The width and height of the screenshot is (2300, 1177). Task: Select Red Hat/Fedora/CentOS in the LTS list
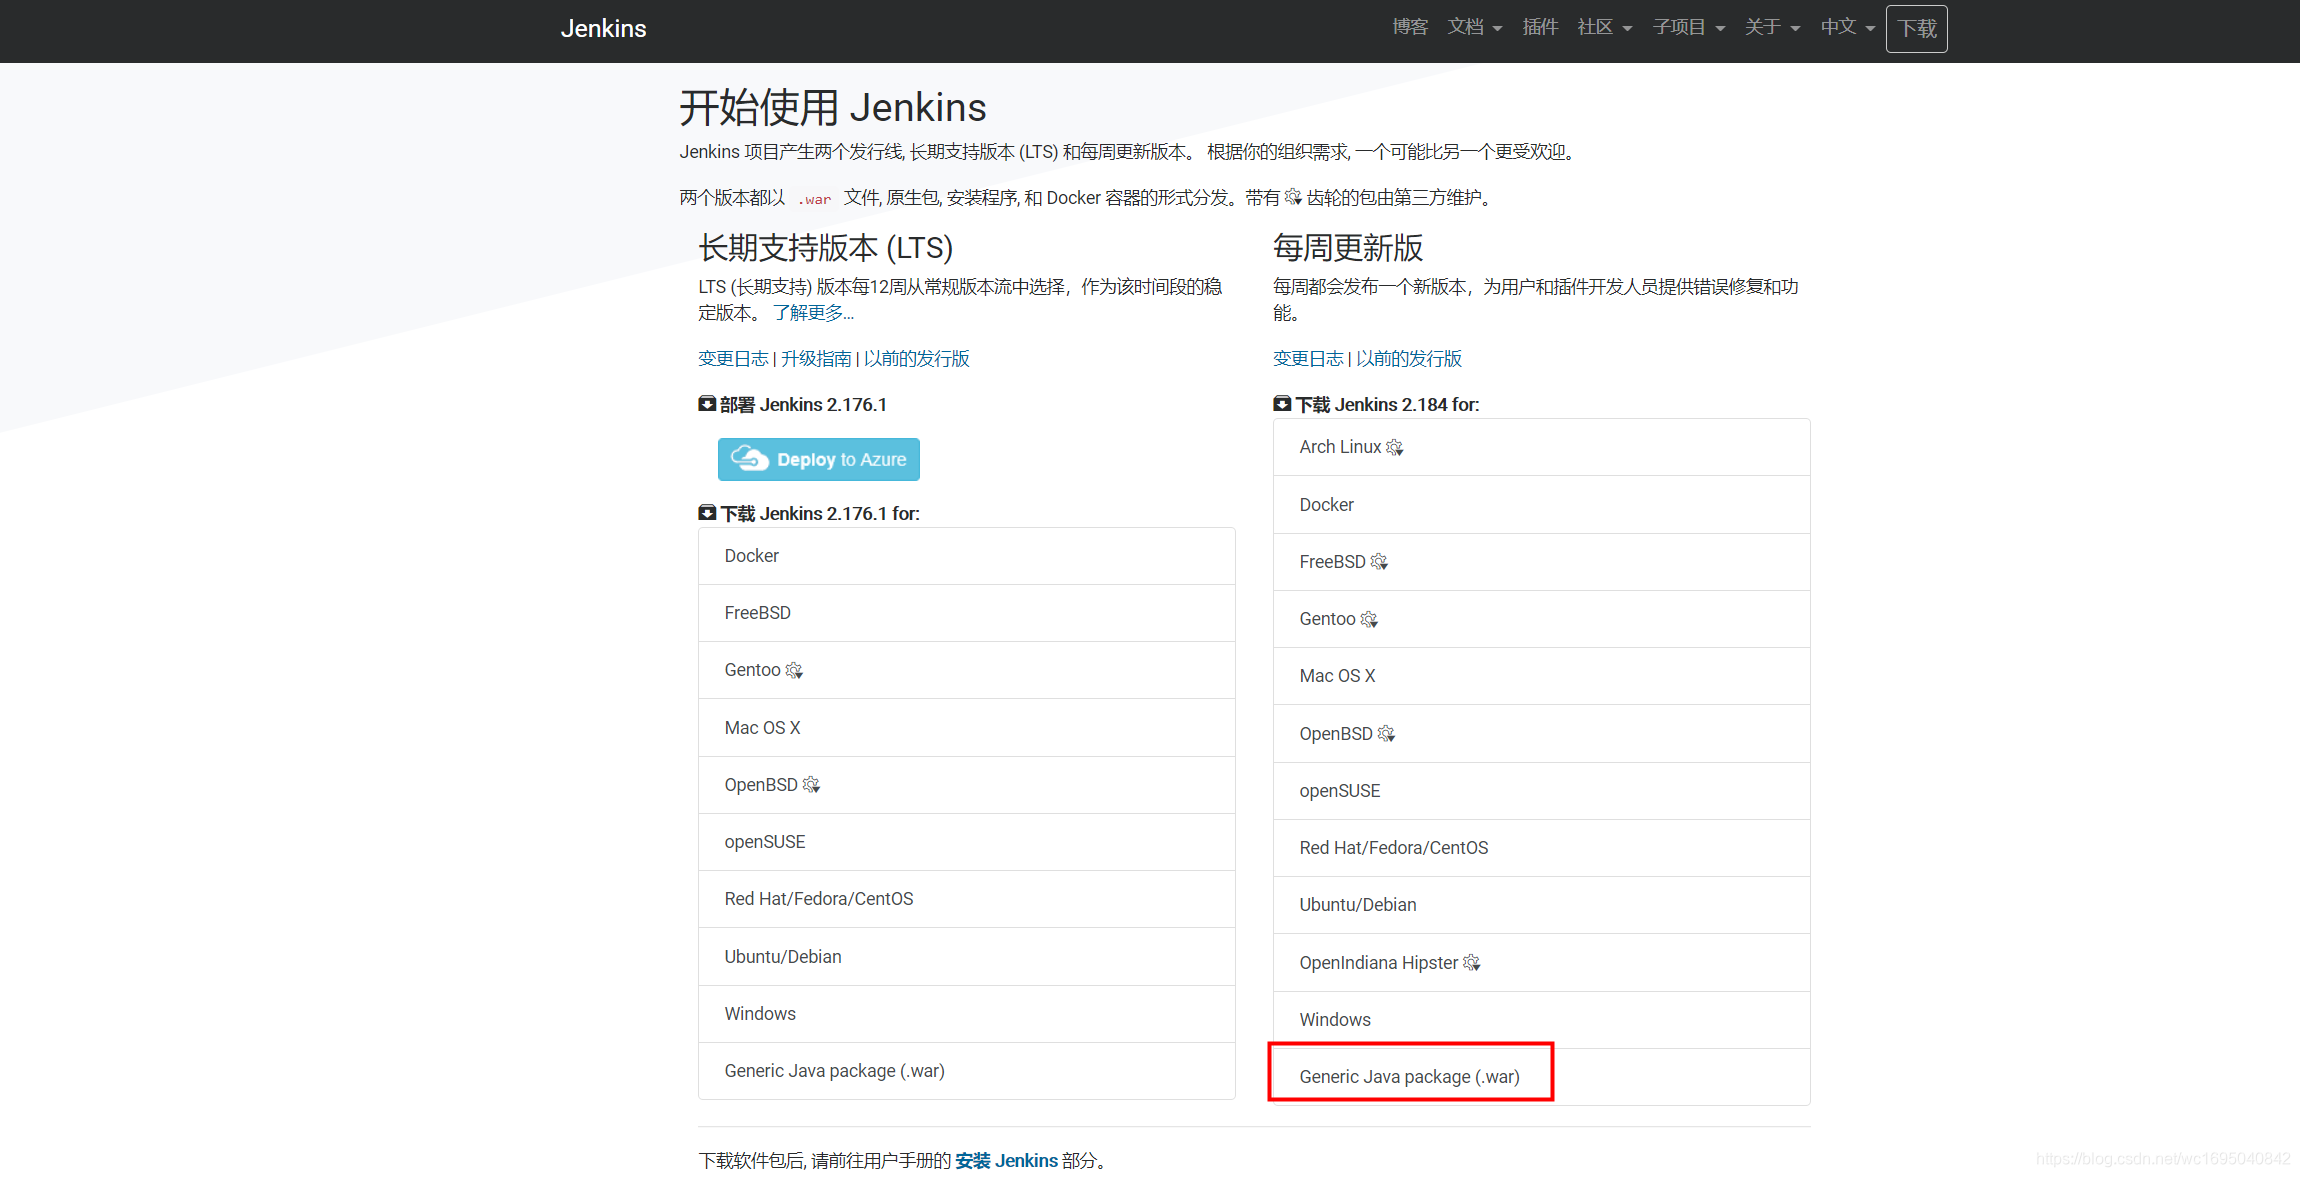(x=967, y=899)
